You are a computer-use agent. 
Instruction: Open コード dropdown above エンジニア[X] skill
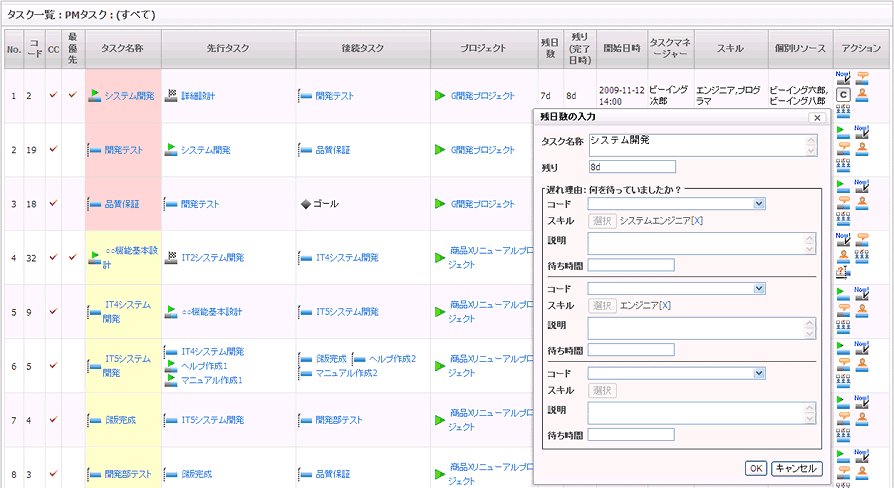point(676,288)
